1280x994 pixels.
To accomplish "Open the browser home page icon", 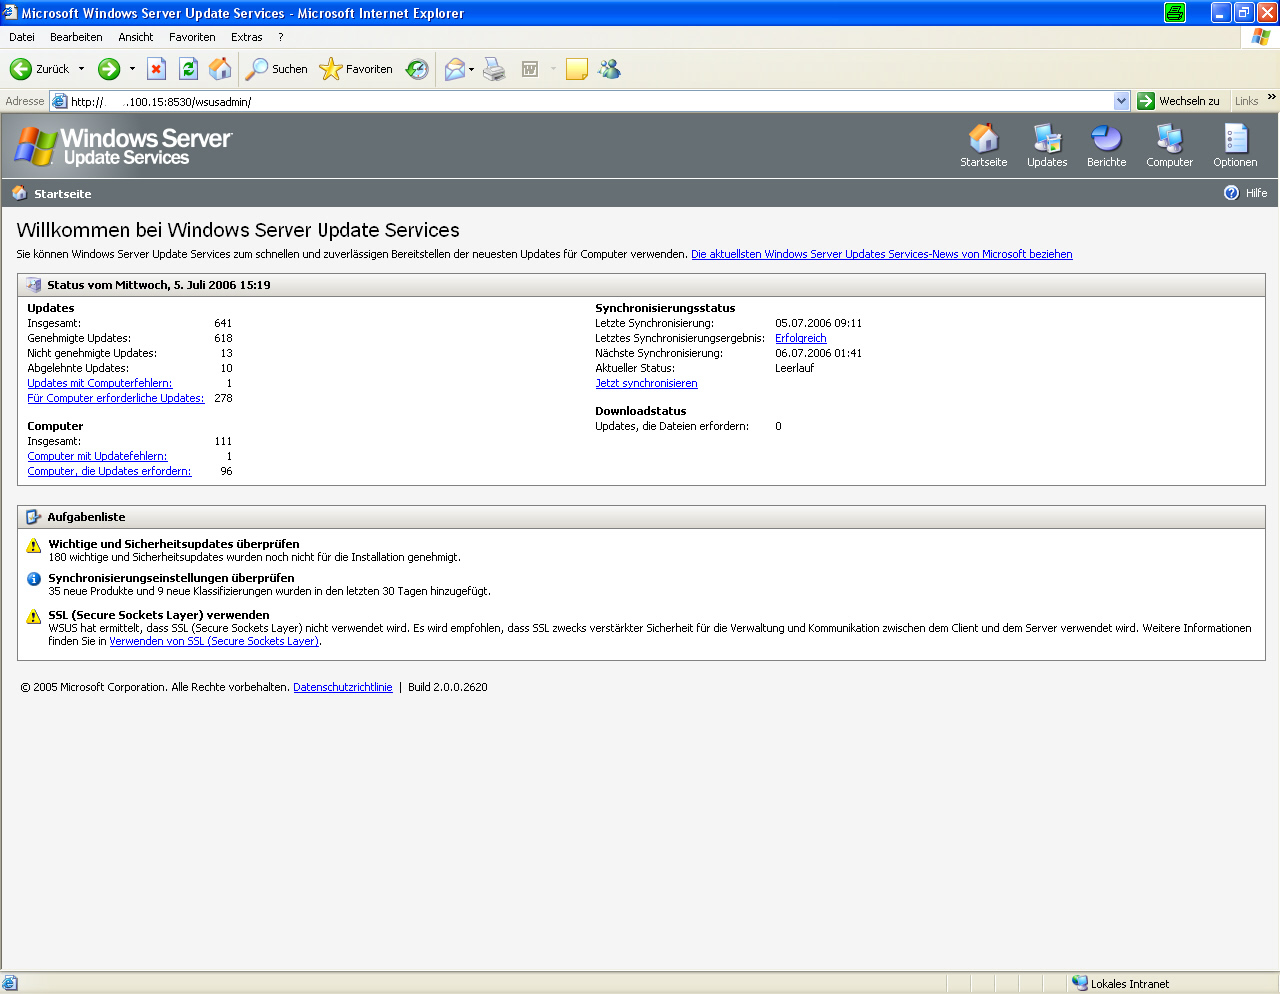I will coord(220,68).
